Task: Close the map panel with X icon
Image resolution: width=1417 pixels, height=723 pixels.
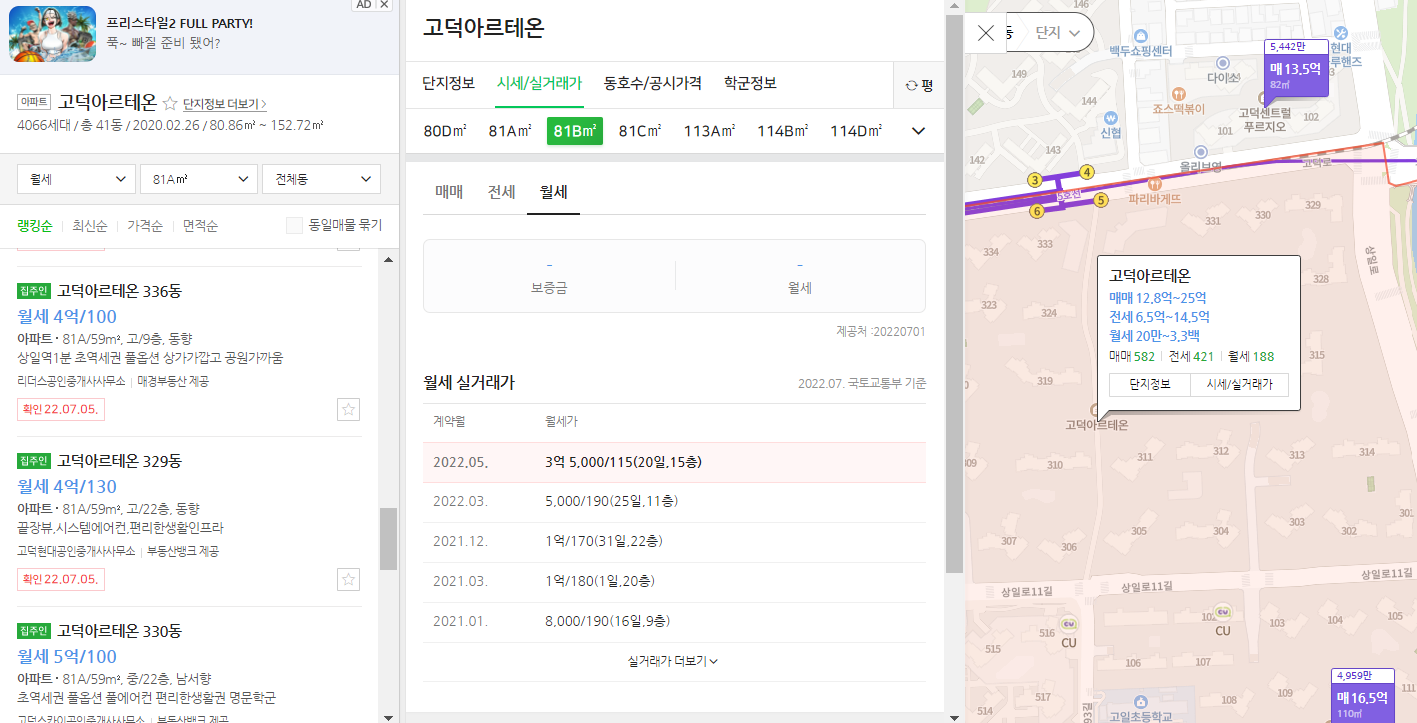Action: pos(986,32)
